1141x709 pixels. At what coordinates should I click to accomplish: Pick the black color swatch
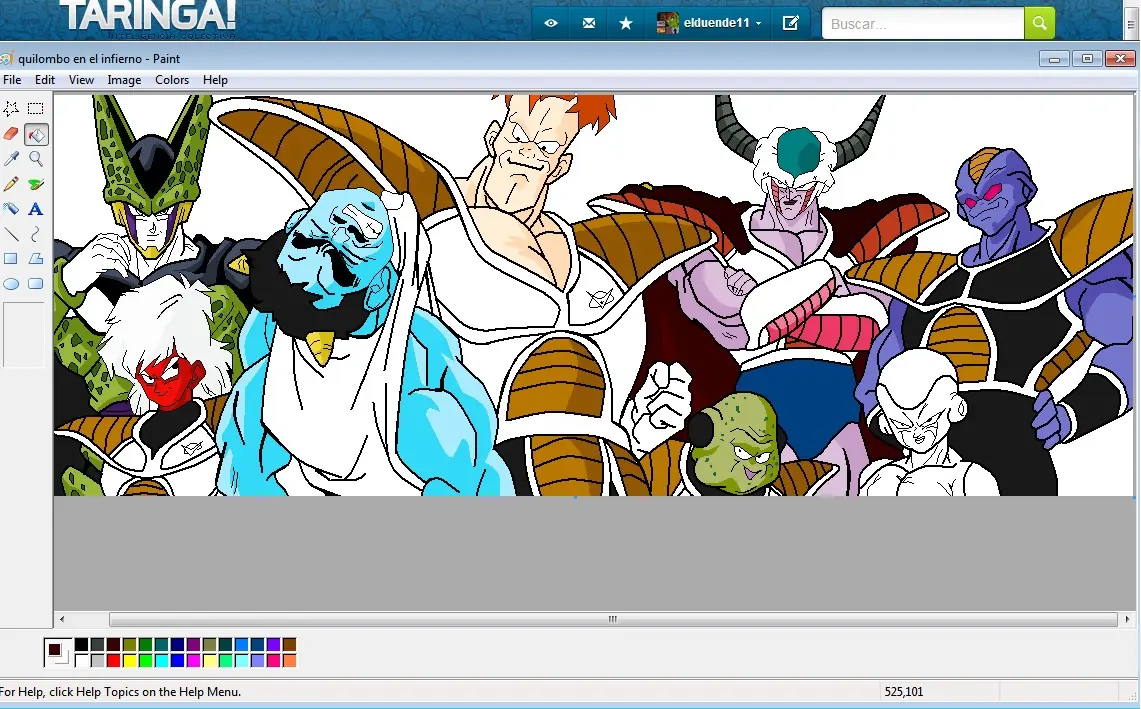click(82, 644)
